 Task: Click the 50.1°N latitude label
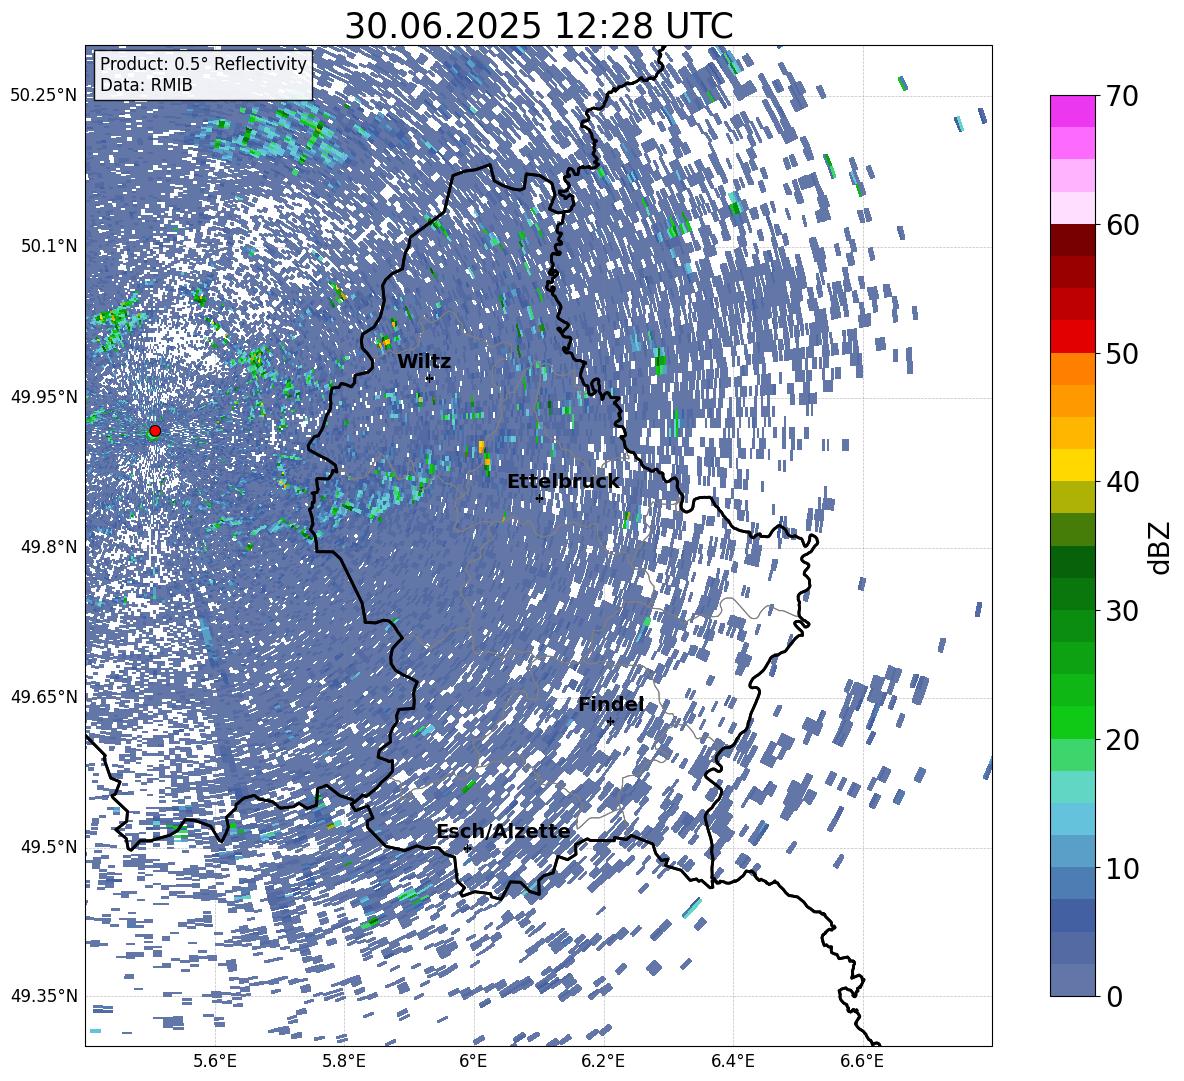point(48,246)
